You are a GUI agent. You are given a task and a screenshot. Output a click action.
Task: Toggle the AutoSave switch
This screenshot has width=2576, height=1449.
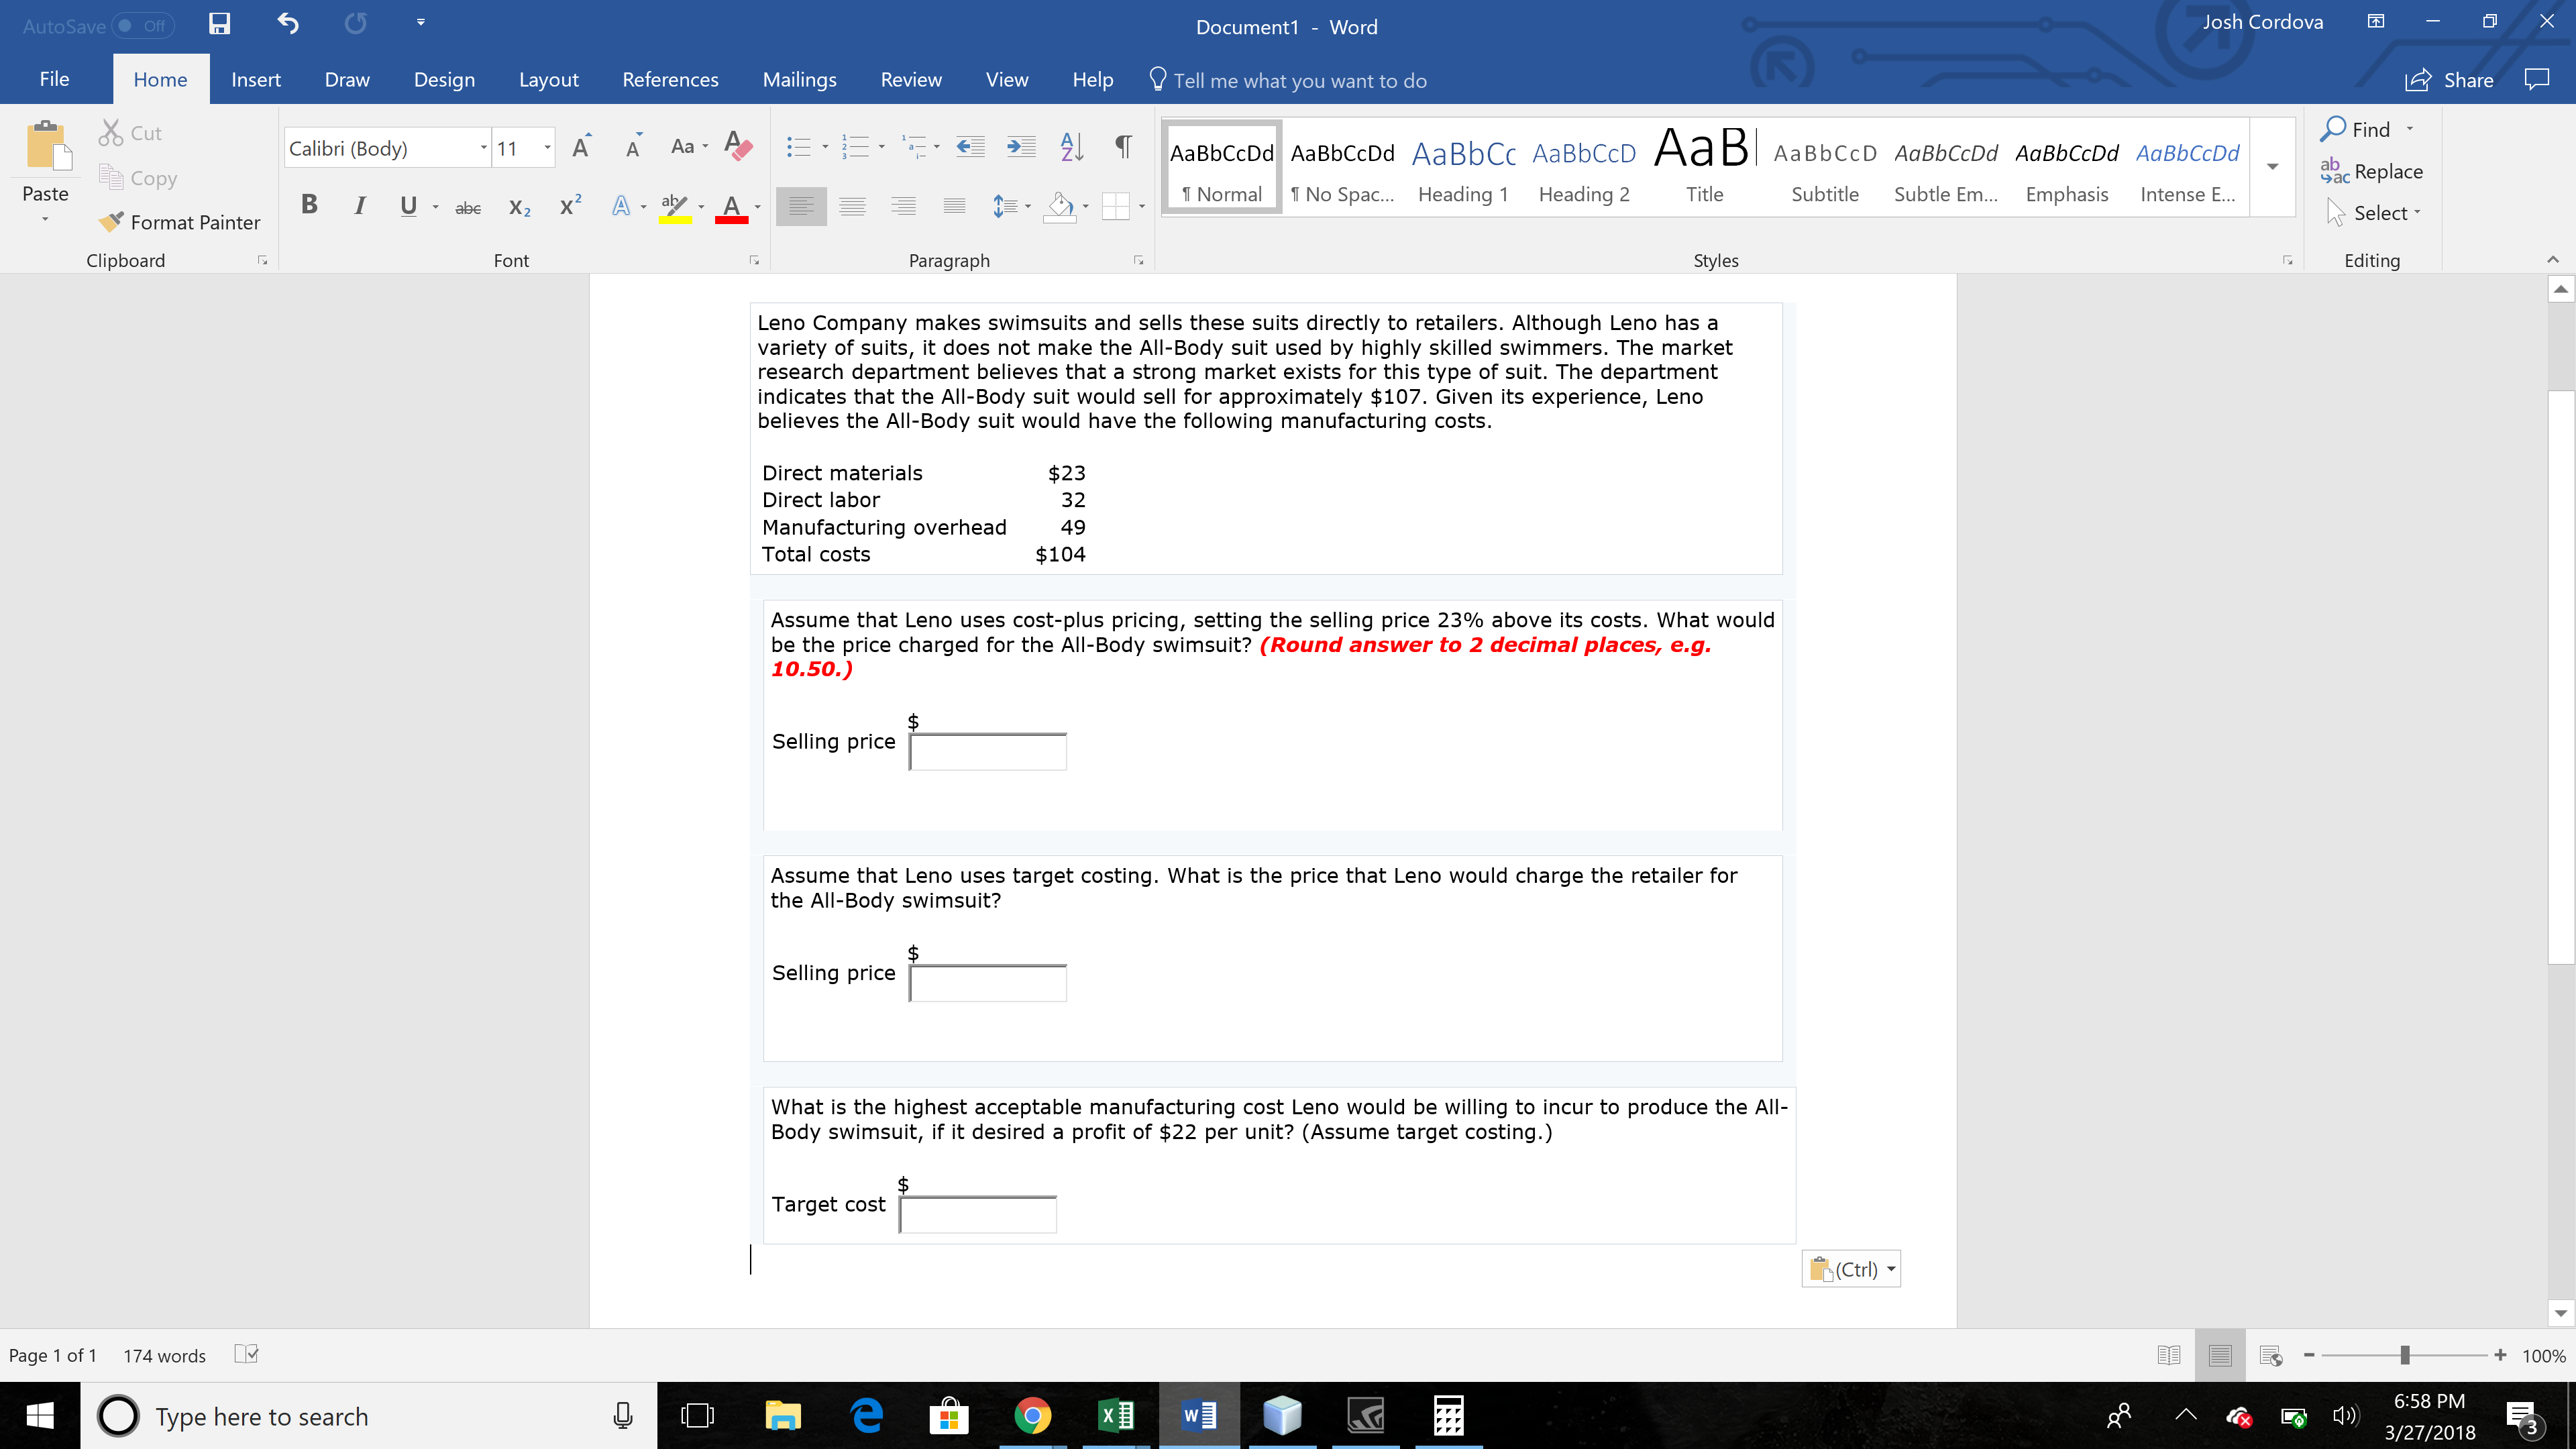[x=144, y=26]
